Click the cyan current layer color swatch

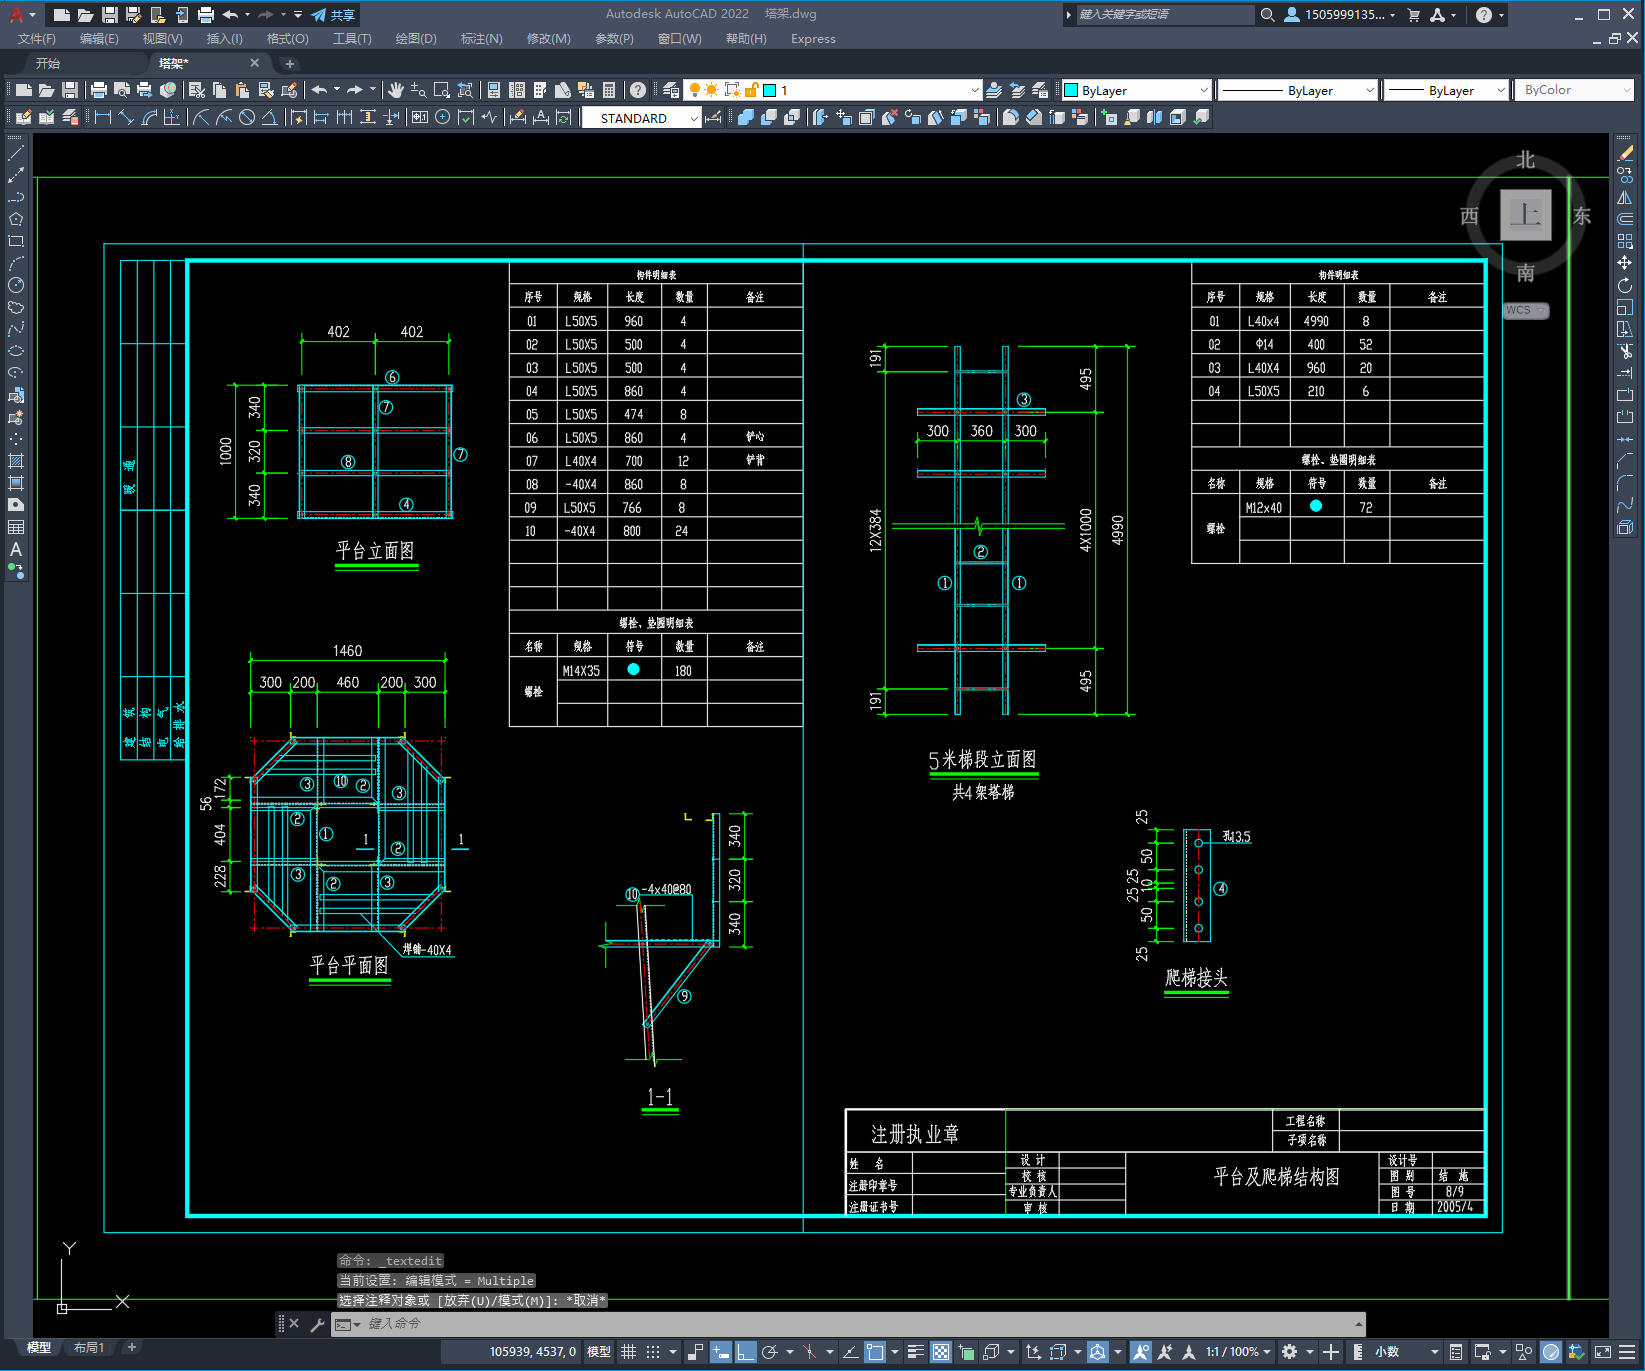coord(769,90)
